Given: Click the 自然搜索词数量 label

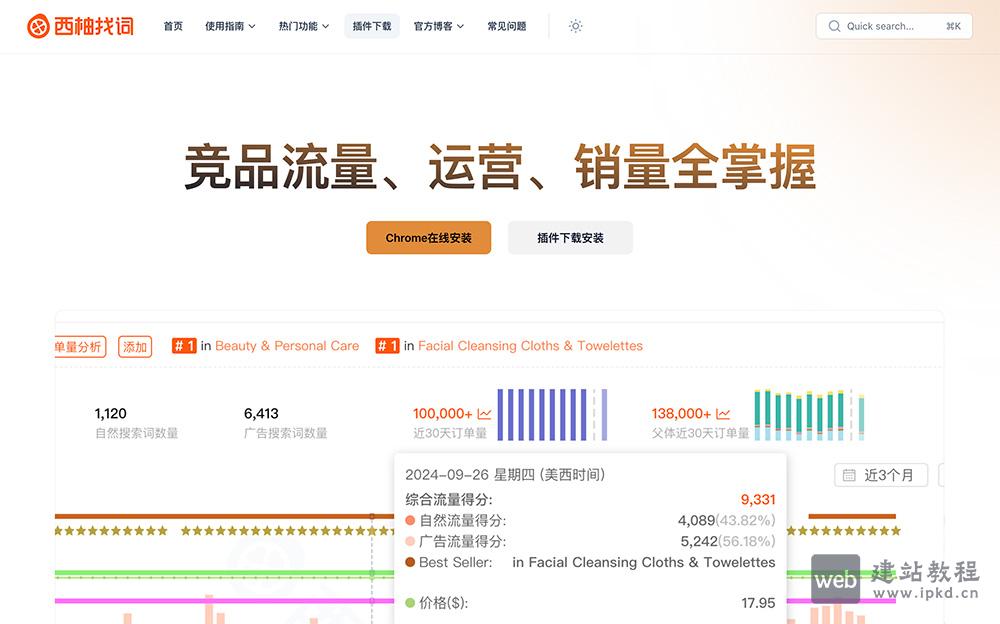Looking at the screenshot, I should [136, 433].
